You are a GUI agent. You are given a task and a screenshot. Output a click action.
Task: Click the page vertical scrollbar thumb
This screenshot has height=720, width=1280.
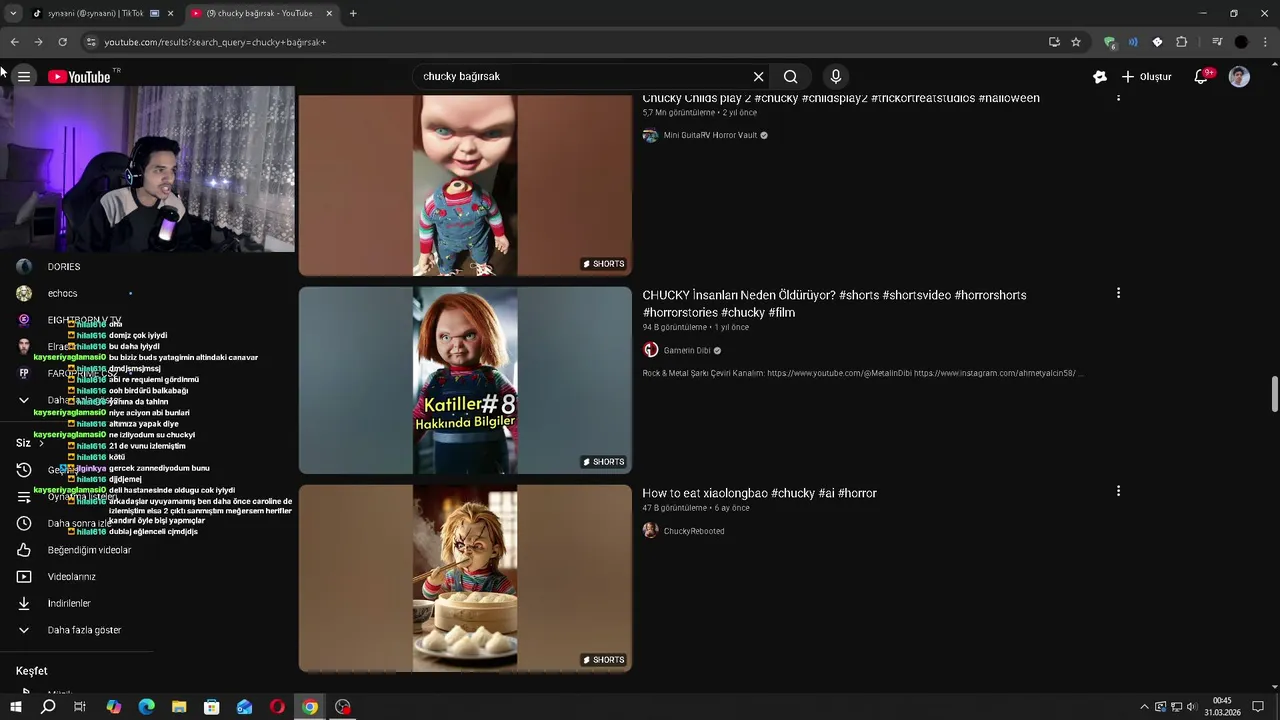(x=1274, y=394)
